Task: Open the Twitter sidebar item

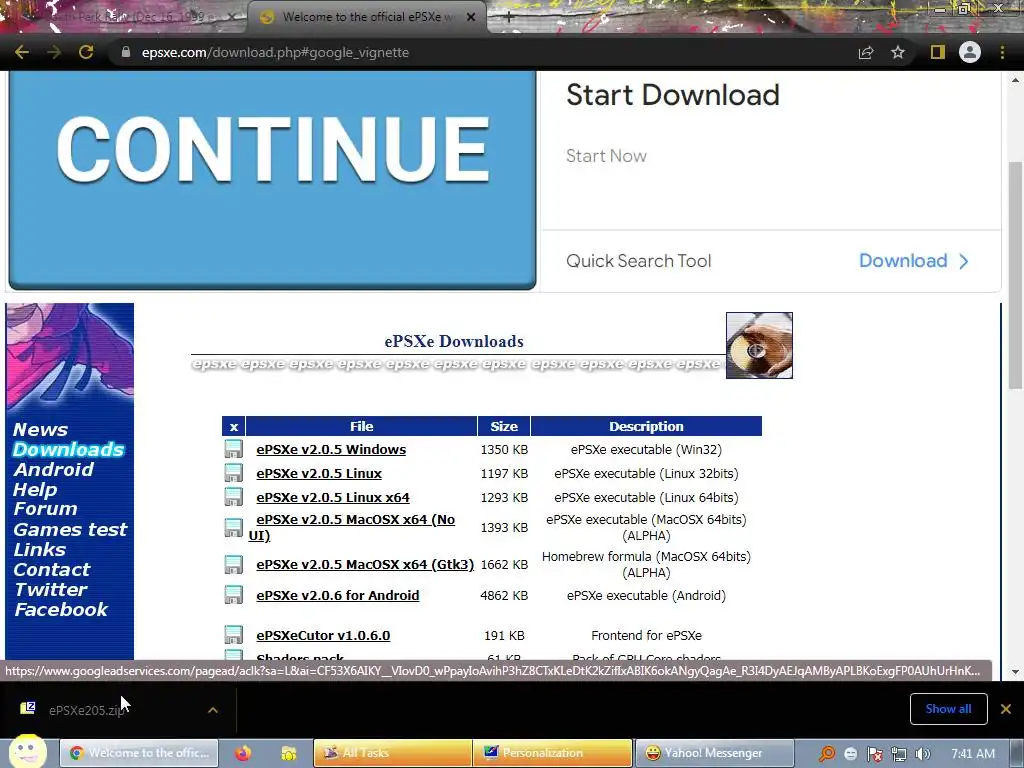Action: (x=50, y=590)
